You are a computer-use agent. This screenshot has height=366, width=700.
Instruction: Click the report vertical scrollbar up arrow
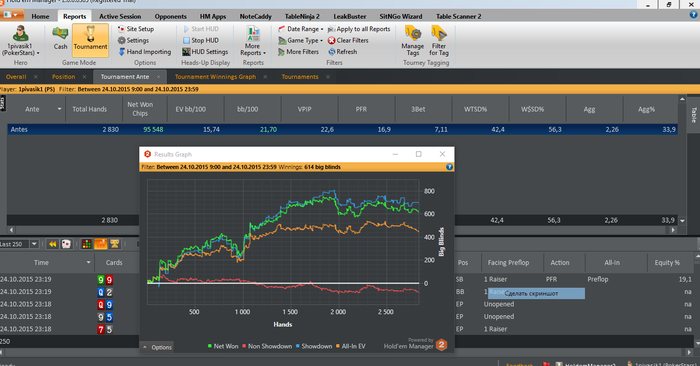point(682,99)
